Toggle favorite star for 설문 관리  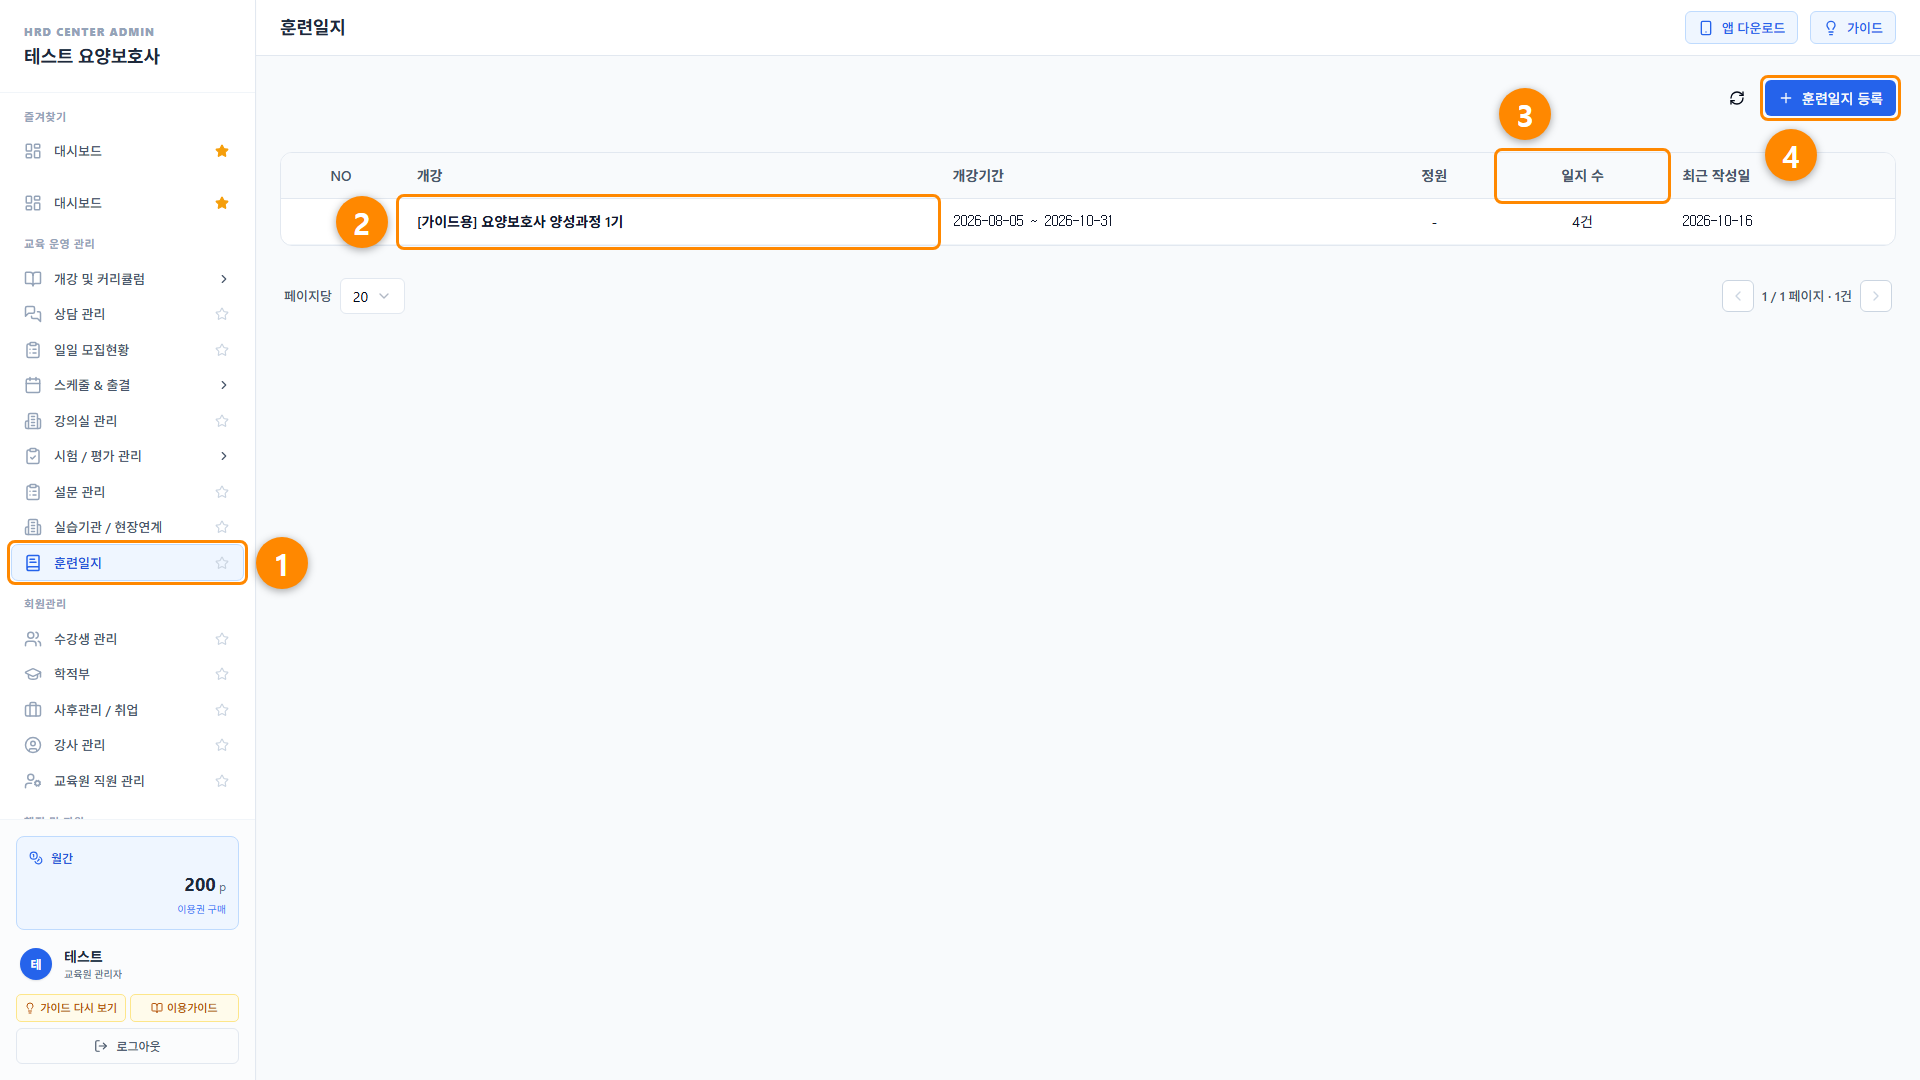[222, 492]
